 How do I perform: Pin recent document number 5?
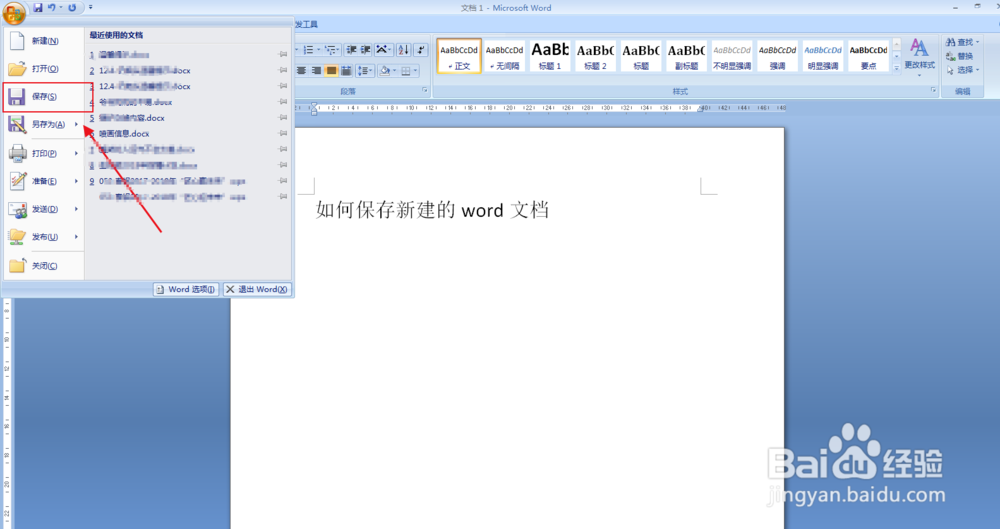[x=283, y=118]
